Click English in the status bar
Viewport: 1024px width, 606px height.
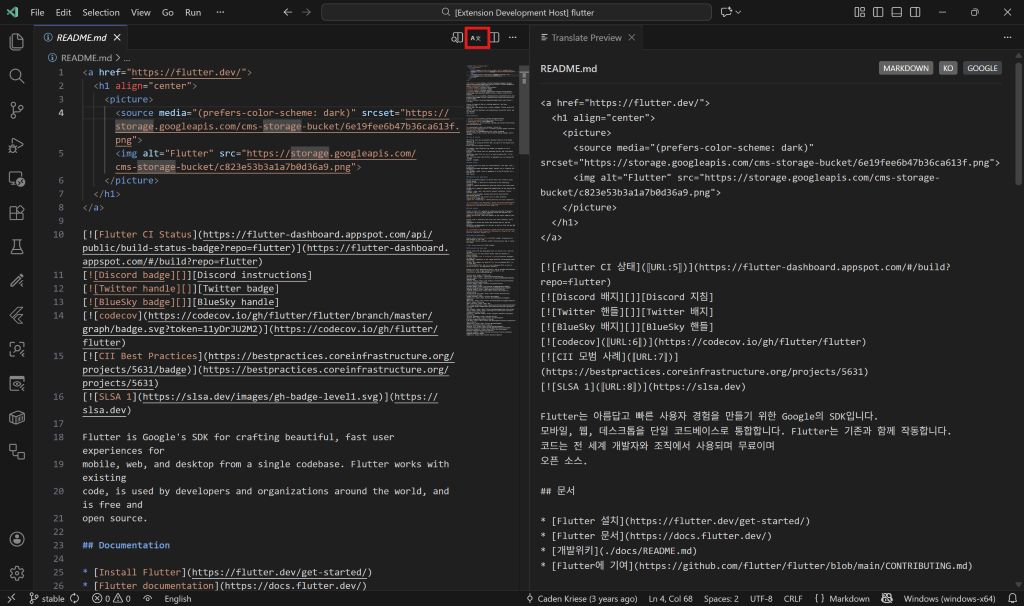[x=178, y=598]
